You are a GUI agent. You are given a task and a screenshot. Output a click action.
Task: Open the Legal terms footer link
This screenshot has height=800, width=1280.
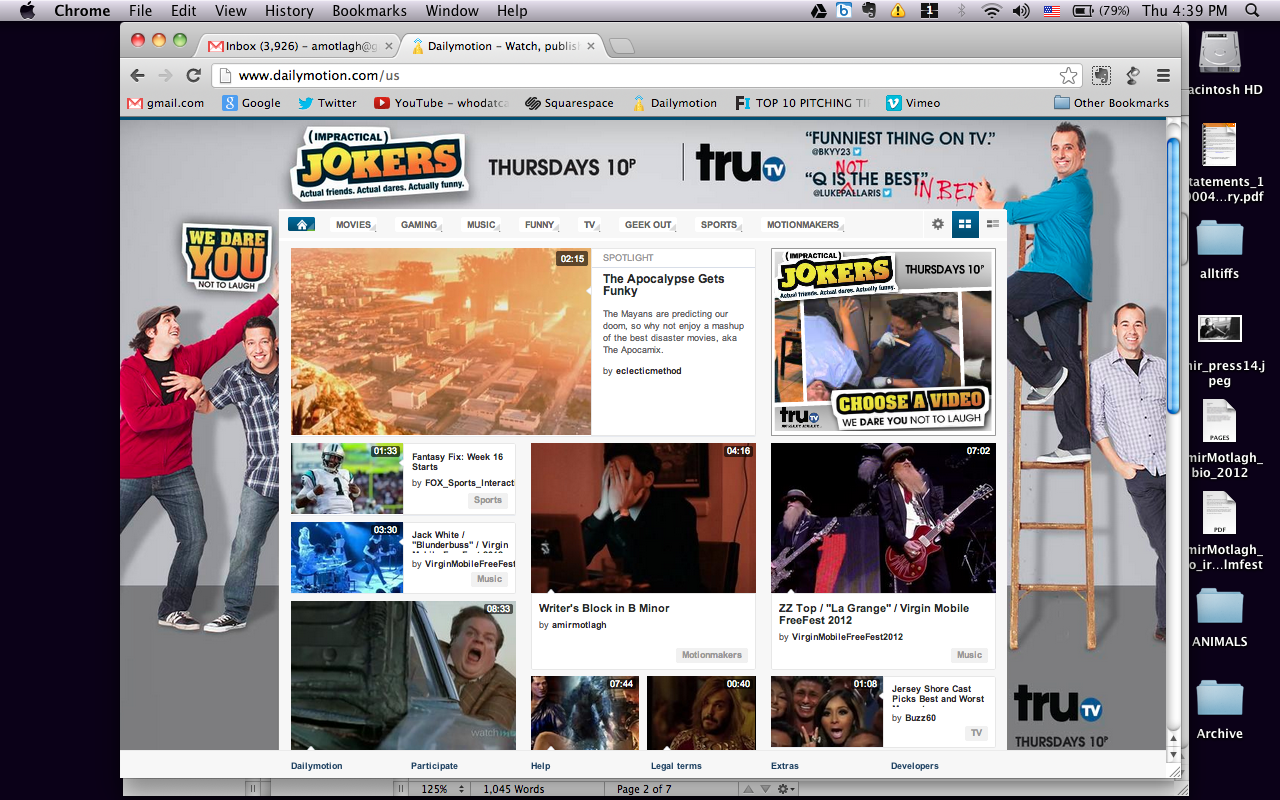click(x=676, y=766)
